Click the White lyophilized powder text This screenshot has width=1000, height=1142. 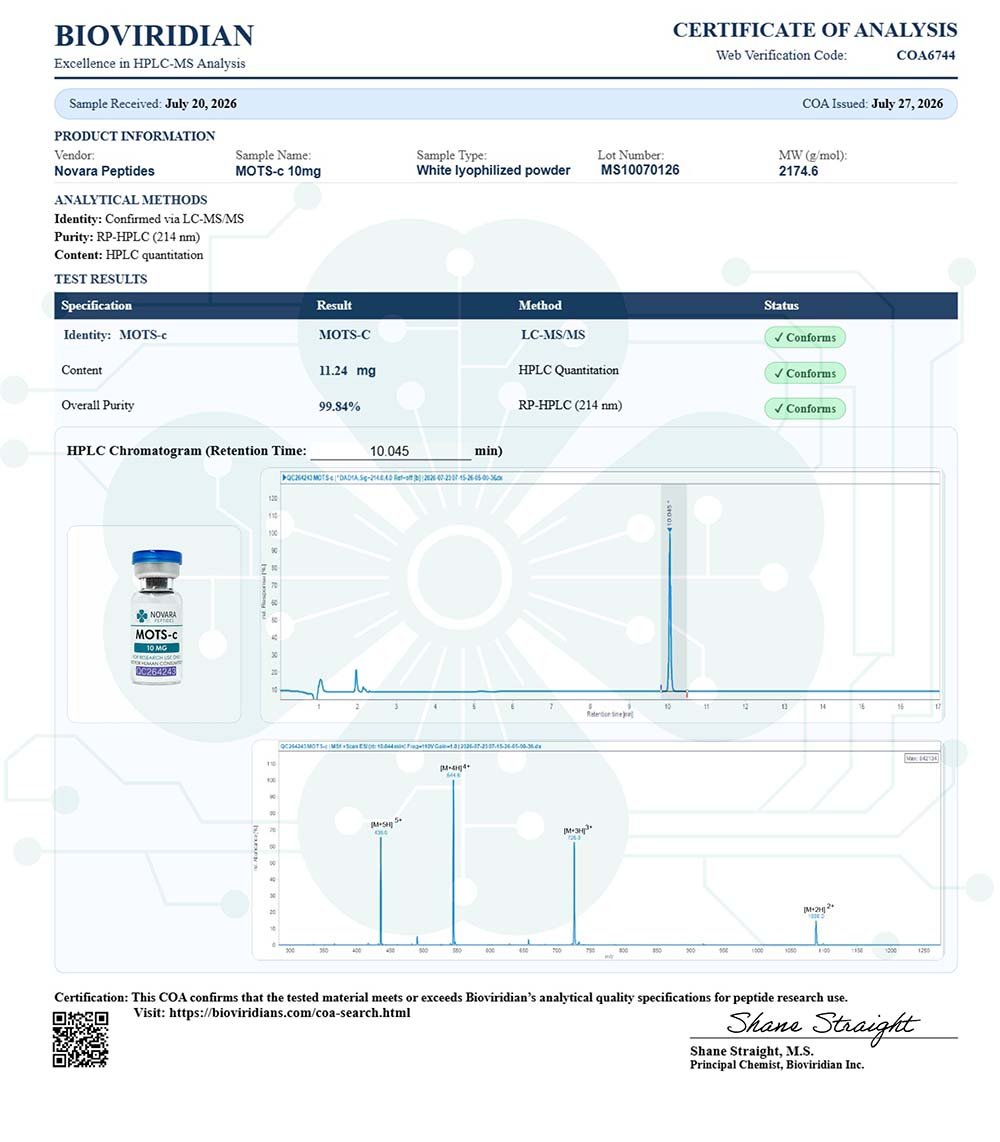click(x=493, y=170)
